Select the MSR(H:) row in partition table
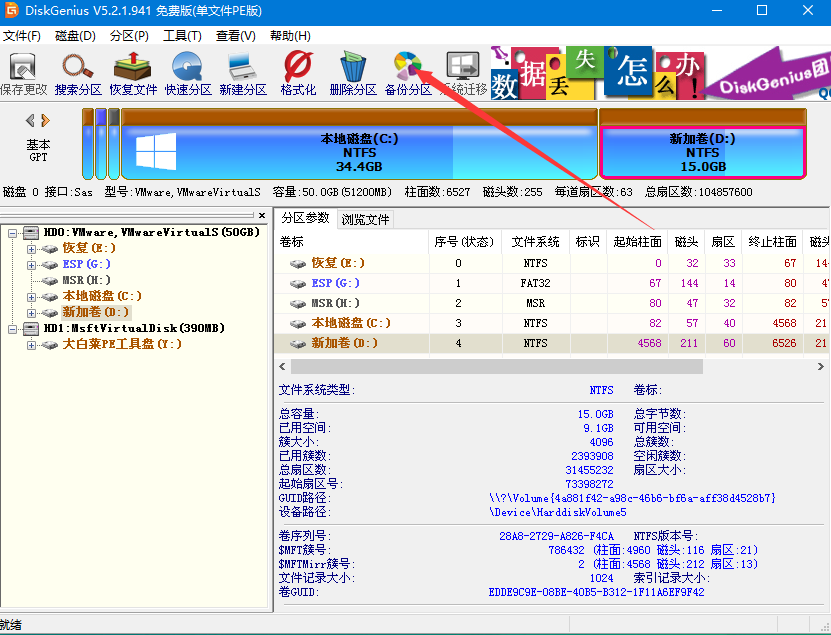This screenshot has width=831, height=635. [552, 303]
